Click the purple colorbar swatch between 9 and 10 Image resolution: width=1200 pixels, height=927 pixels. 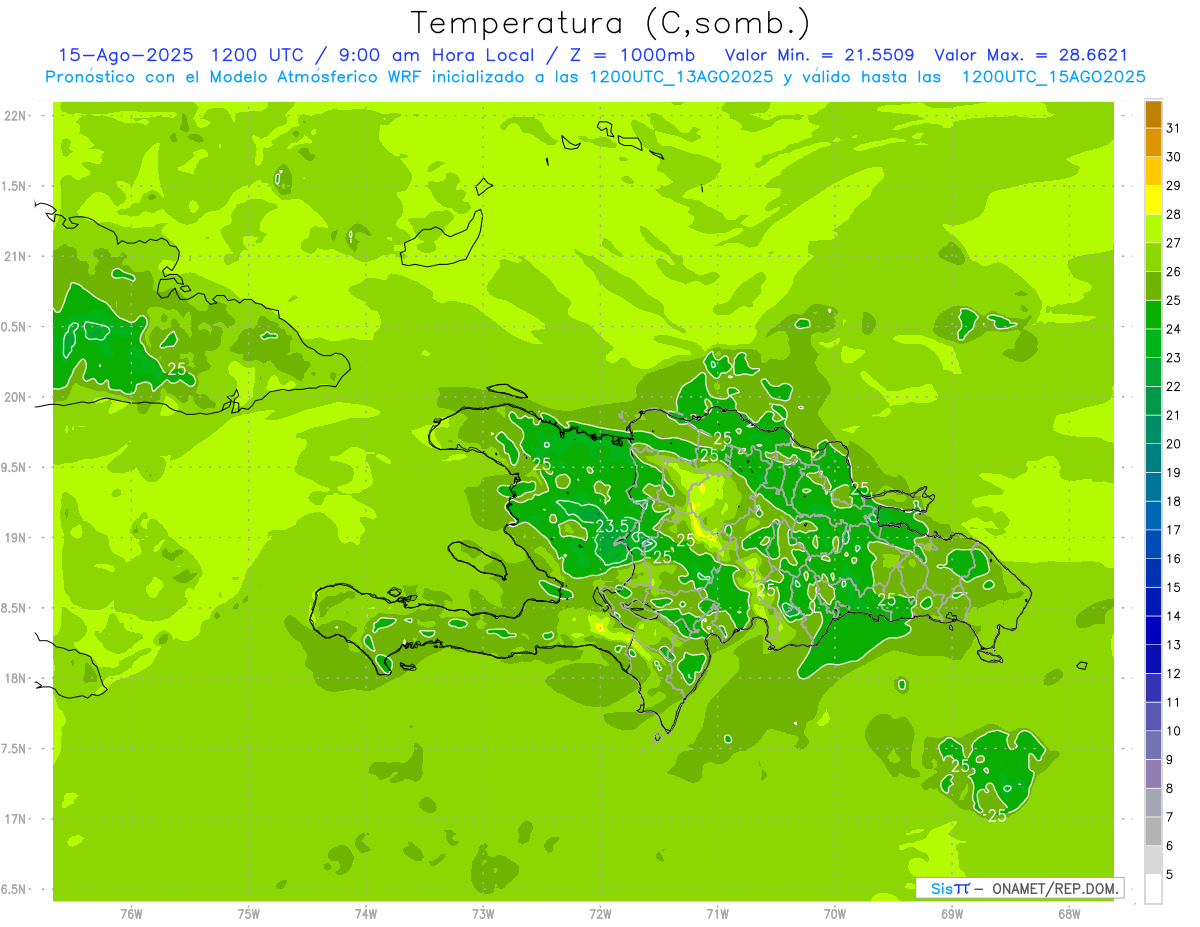[x=1153, y=745]
